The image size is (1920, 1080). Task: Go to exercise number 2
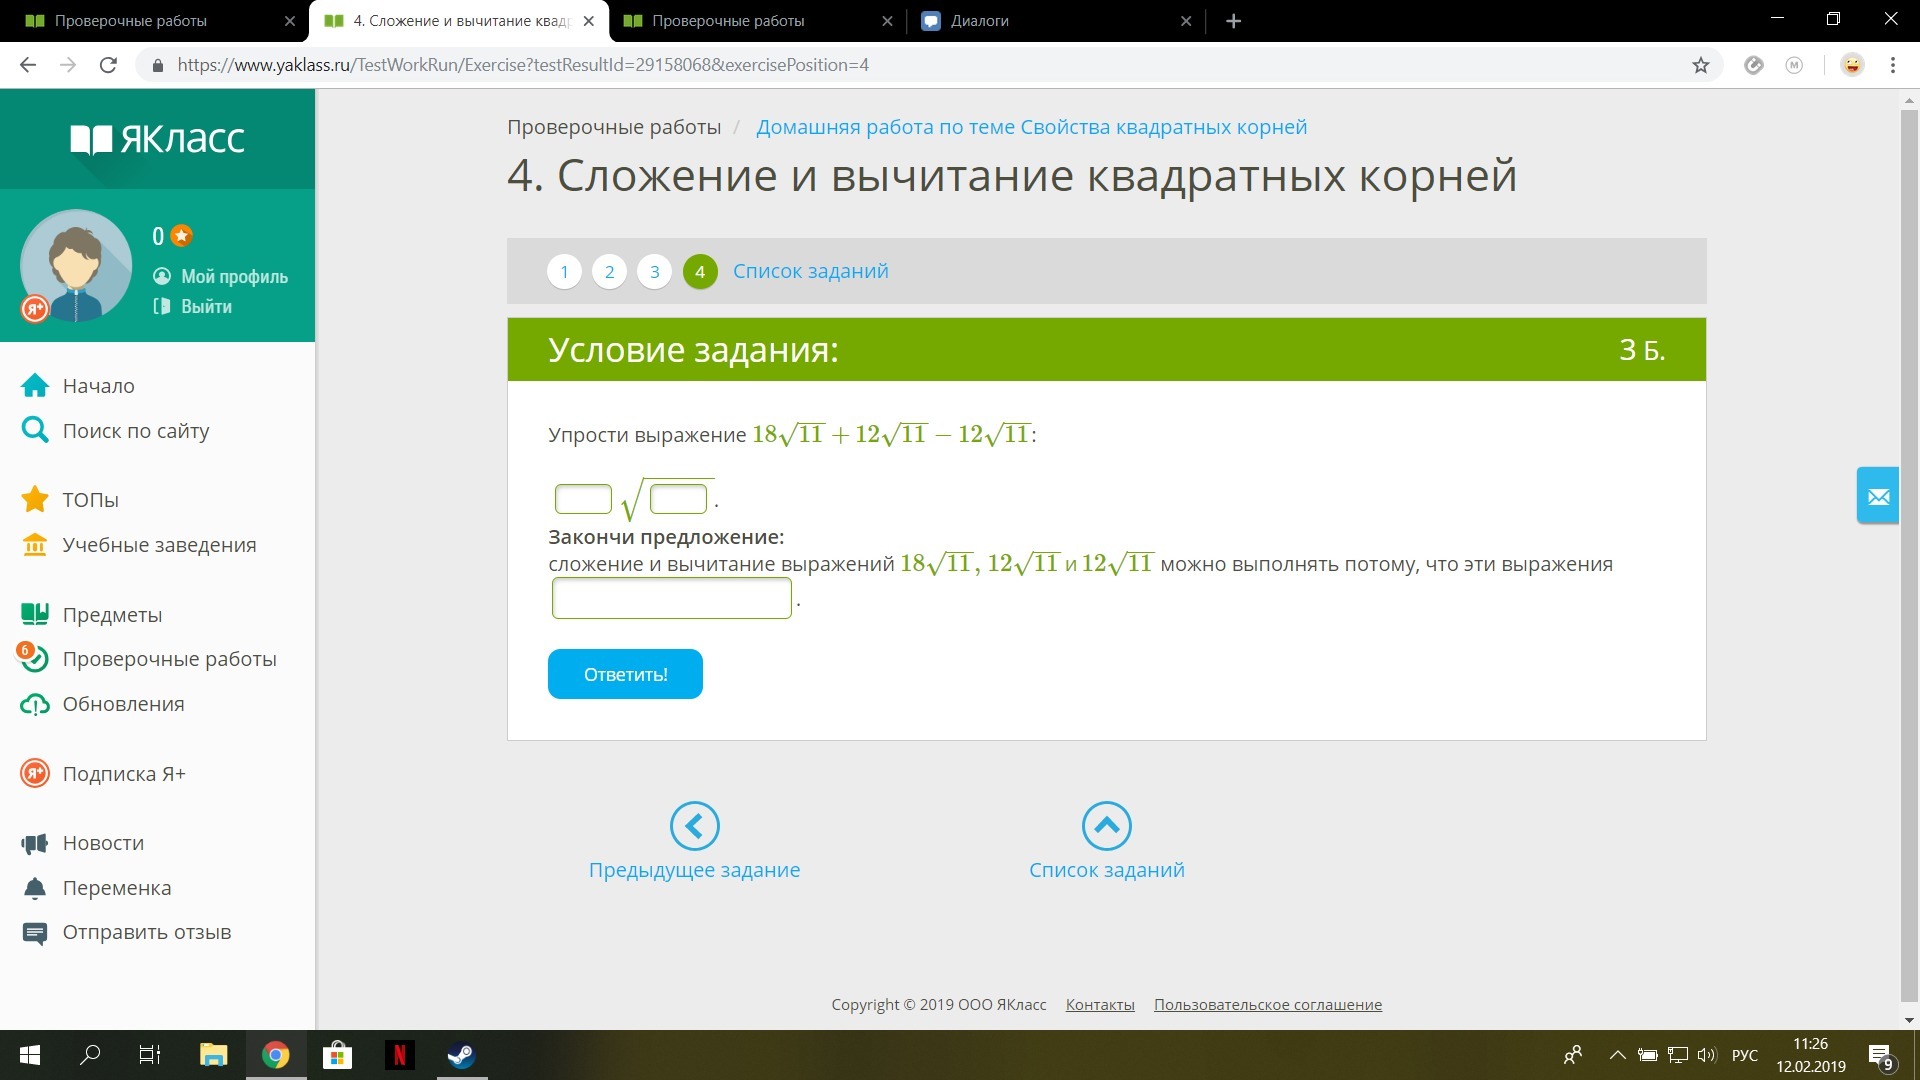click(x=609, y=271)
